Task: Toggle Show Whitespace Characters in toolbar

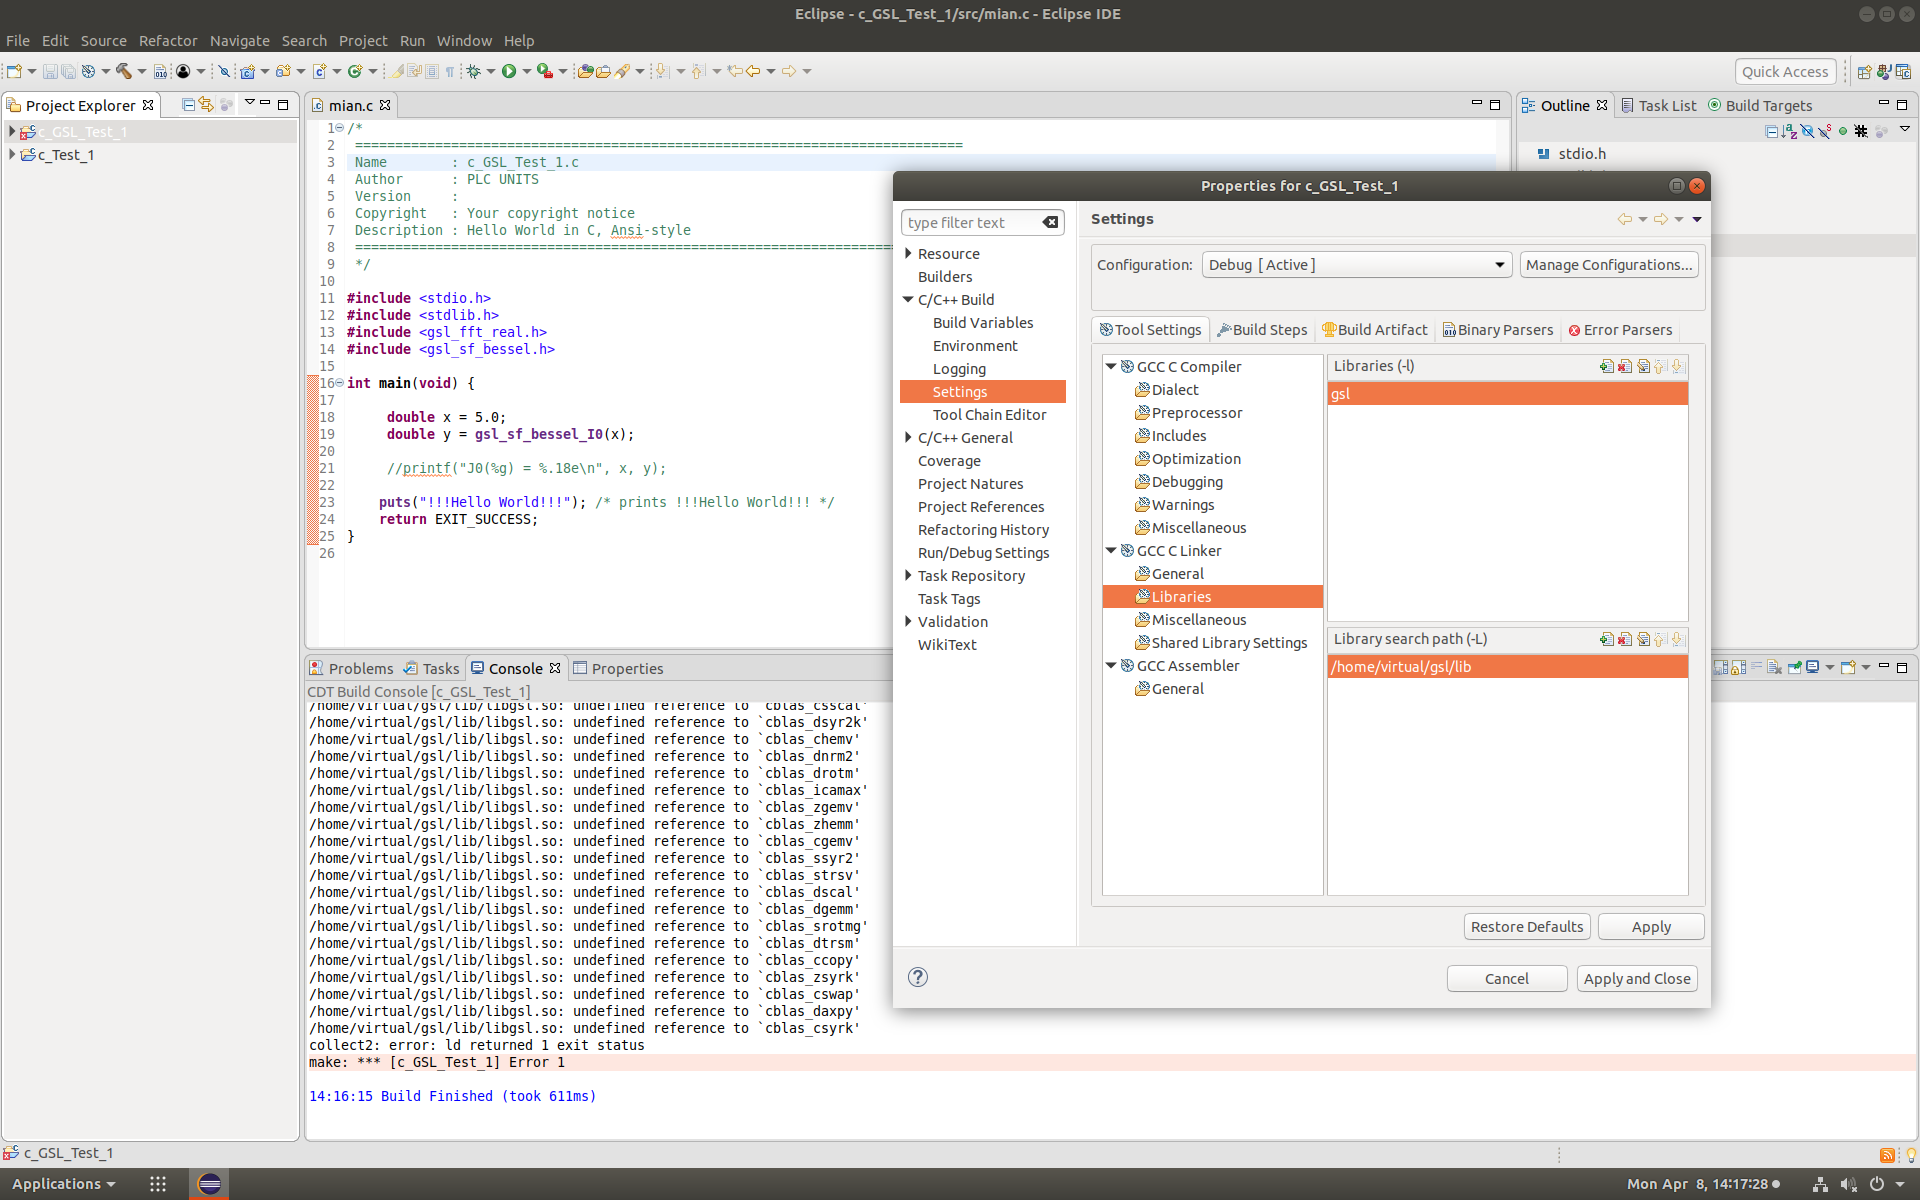Action: click(x=449, y=71)
